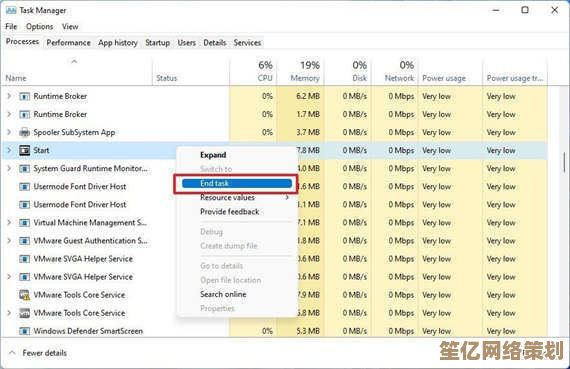Select the VMware Guest Authentication S... row text
The height and width of the screenshot is (369, 570).
tap(91, 241)
